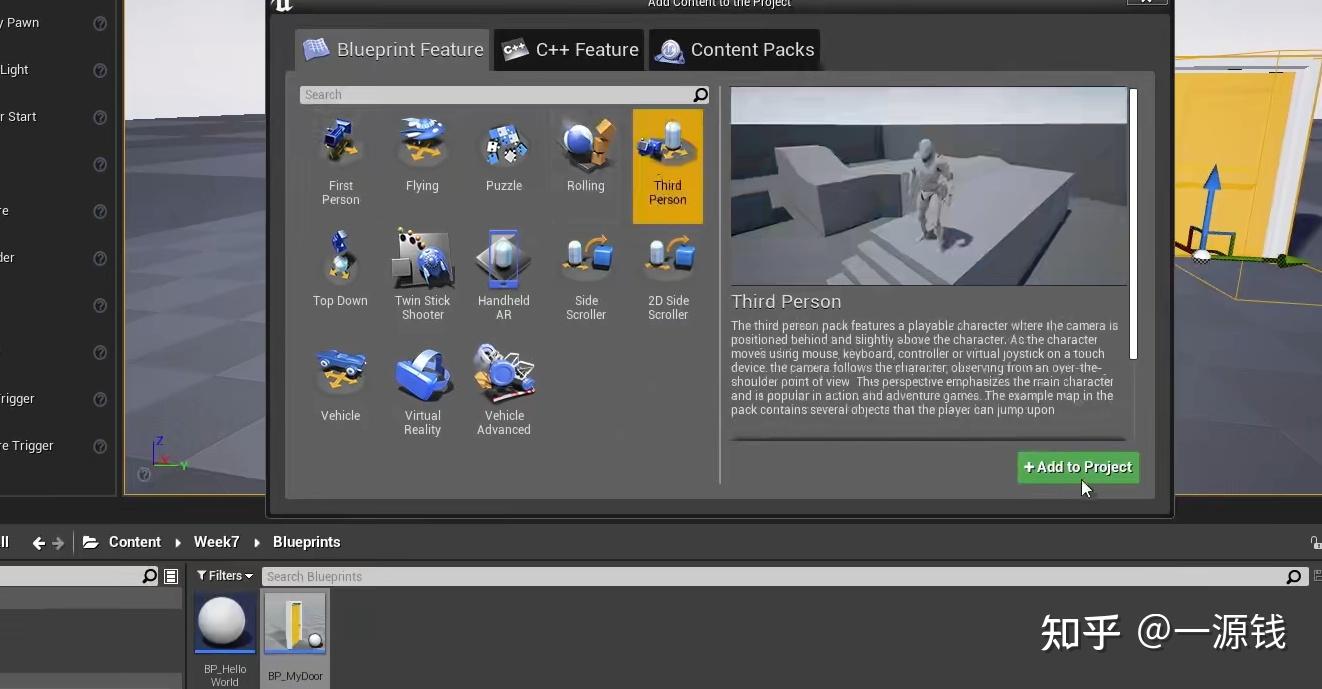Select the Vehicle Advanced template icon
The image size is (1322, 689).
(504, 373)
